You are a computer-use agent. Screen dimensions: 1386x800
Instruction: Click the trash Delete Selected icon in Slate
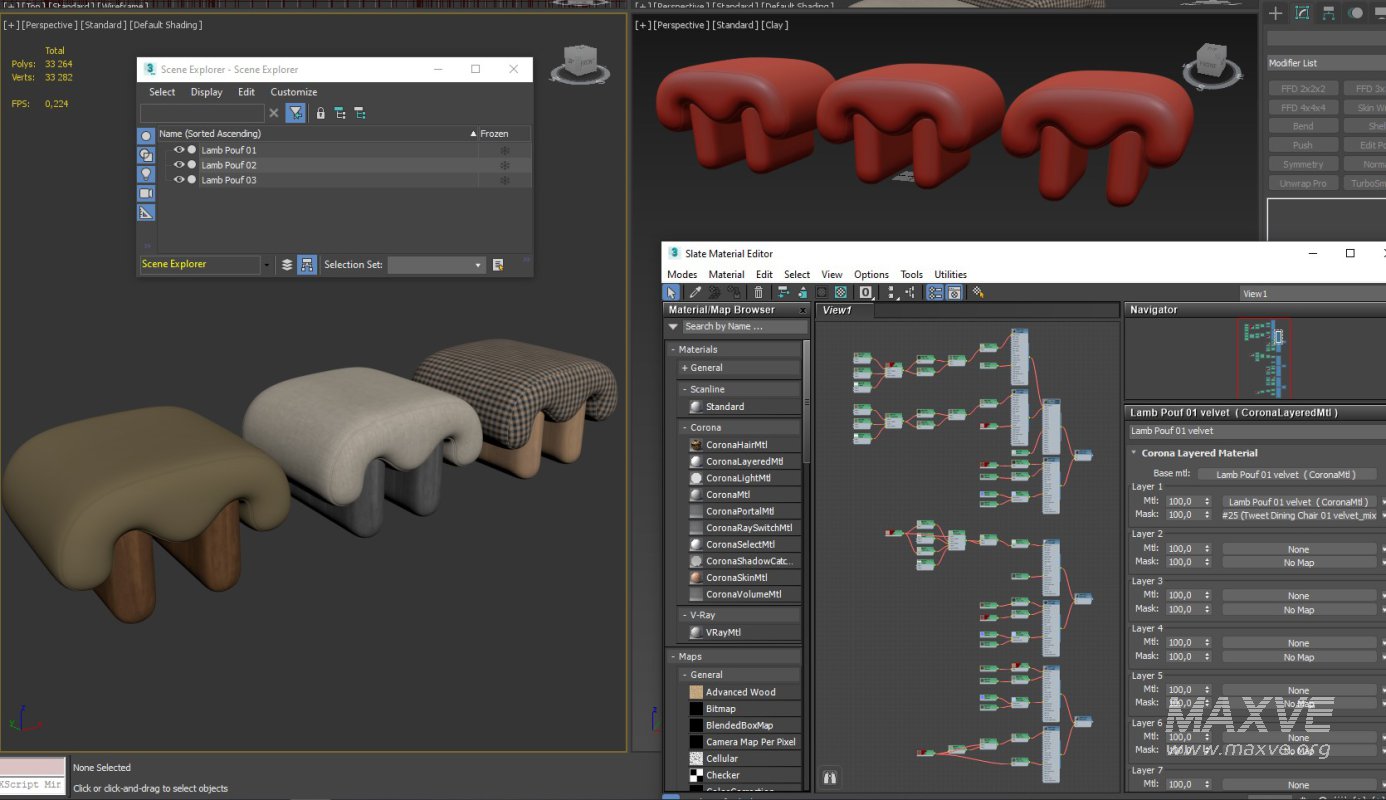coord(758,293)
